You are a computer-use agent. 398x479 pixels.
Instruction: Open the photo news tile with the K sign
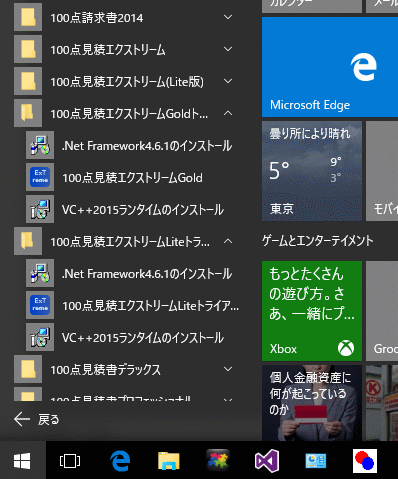382,403
